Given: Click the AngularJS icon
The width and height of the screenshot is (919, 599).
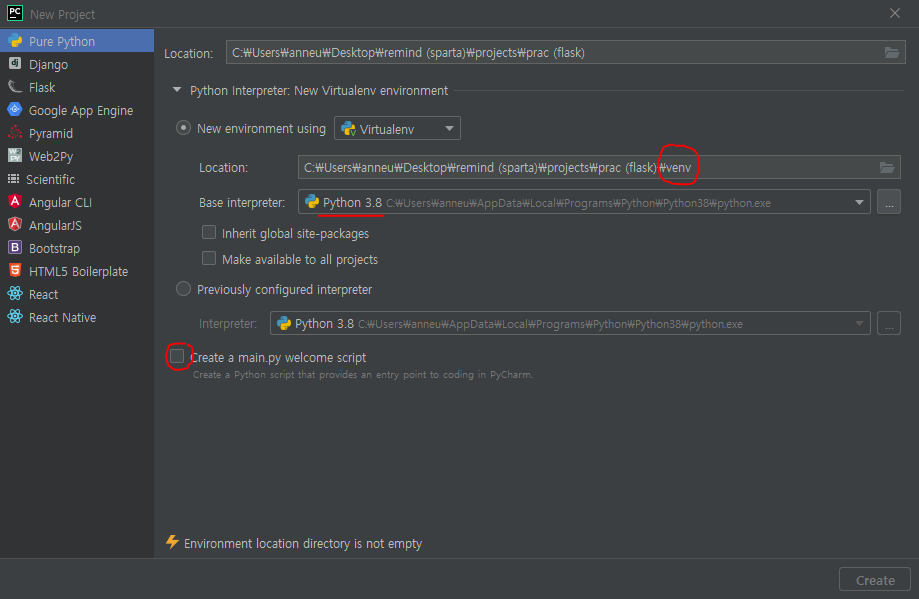Looking at the screenshot, I should (15, 224).
